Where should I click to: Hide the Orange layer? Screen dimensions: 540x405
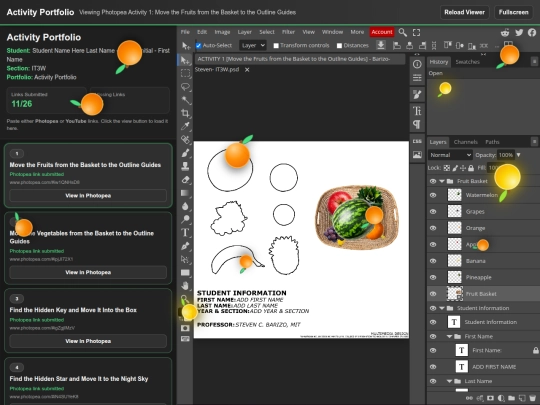point(433,228)
